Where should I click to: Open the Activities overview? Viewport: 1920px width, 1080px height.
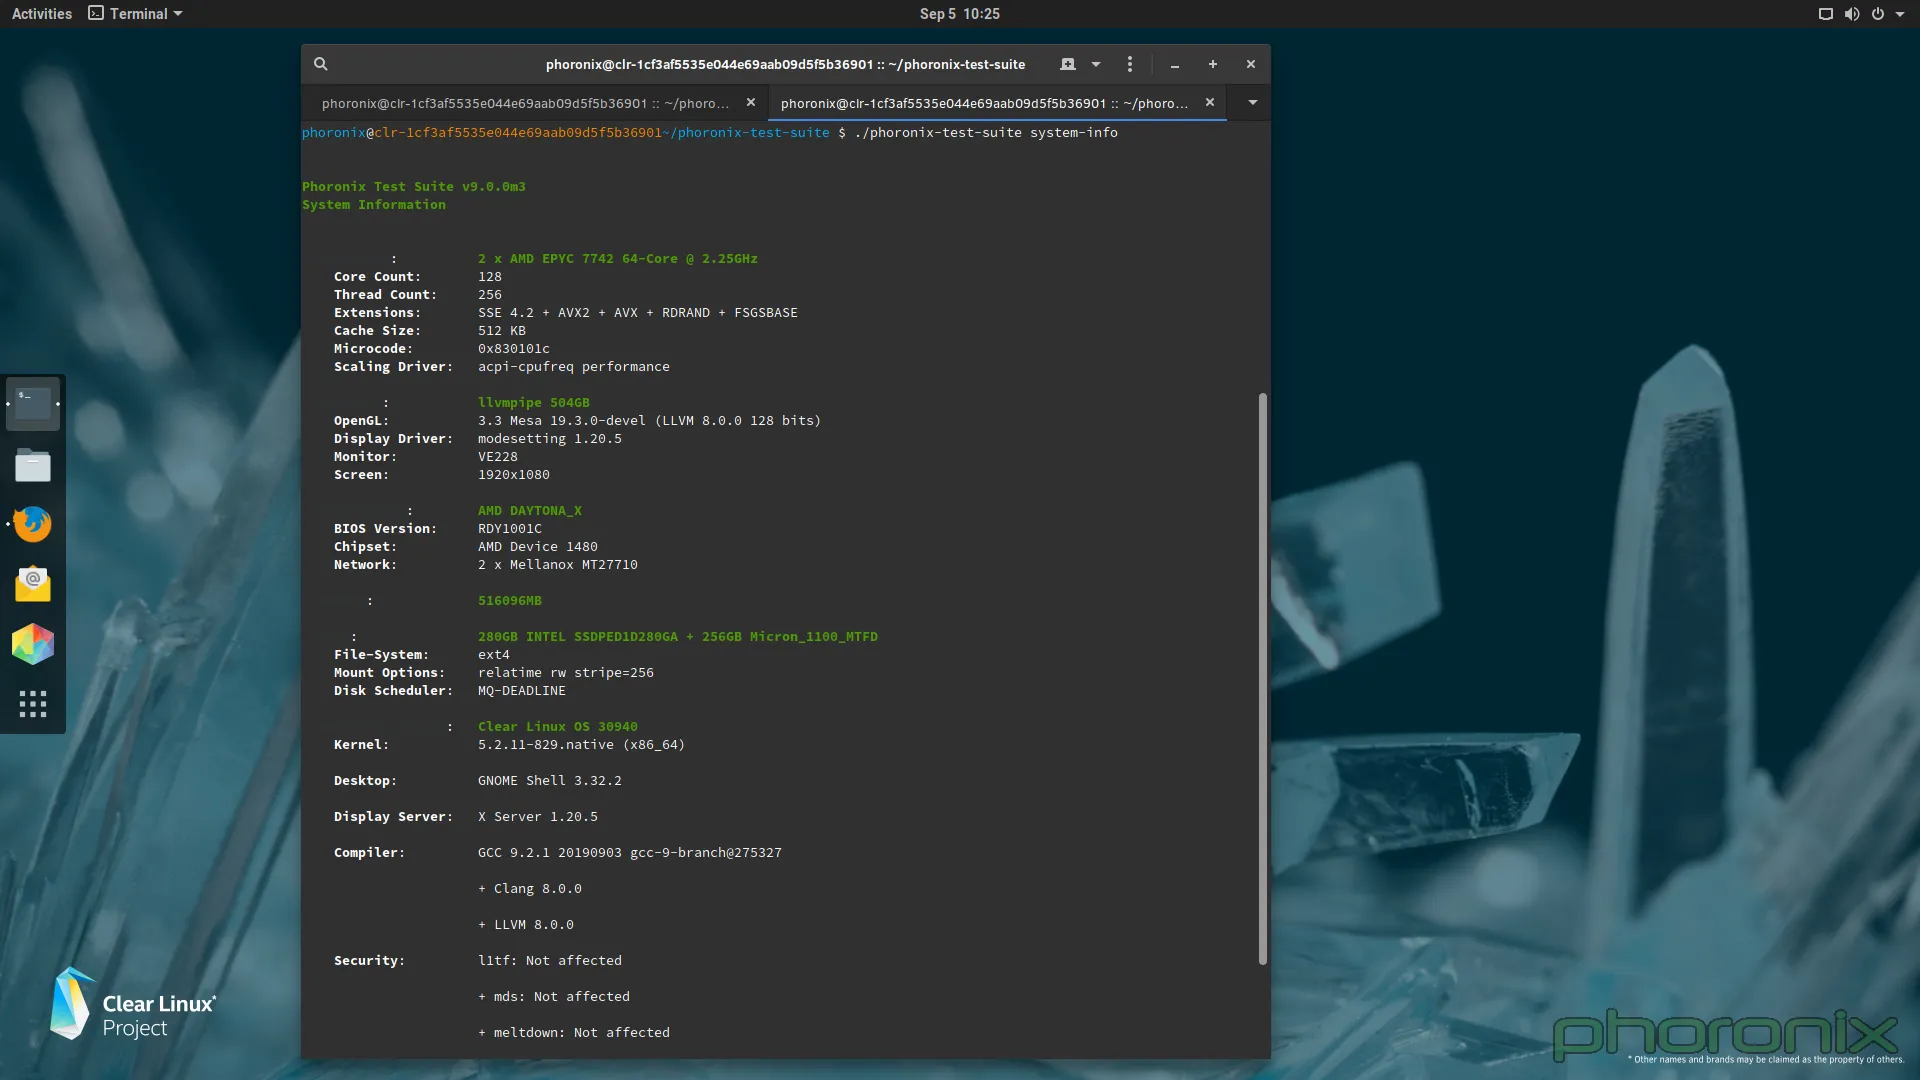pyautogui.click(x=42, y=14)
